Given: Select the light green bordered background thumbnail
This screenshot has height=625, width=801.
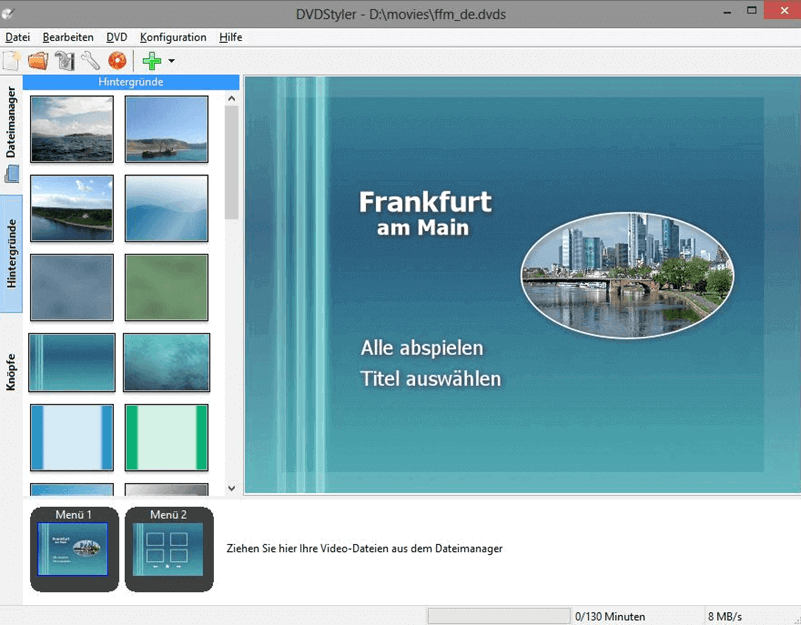Looking at the screenshot, I should pyautogui.click(x=167, y=437).
